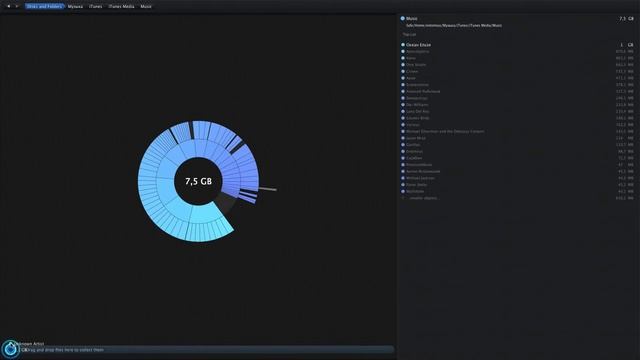Click the color dot beside Lana Del Rey
The width and height of the screenshot is (640, 360).
point(403,111)
